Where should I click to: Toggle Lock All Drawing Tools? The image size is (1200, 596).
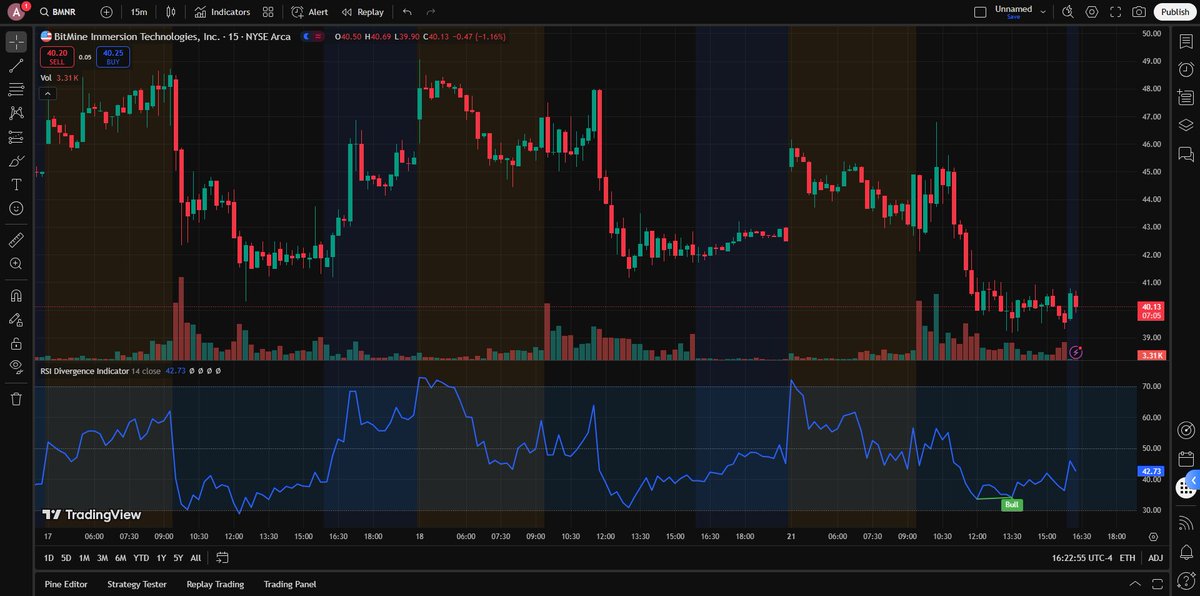[16, 343]
